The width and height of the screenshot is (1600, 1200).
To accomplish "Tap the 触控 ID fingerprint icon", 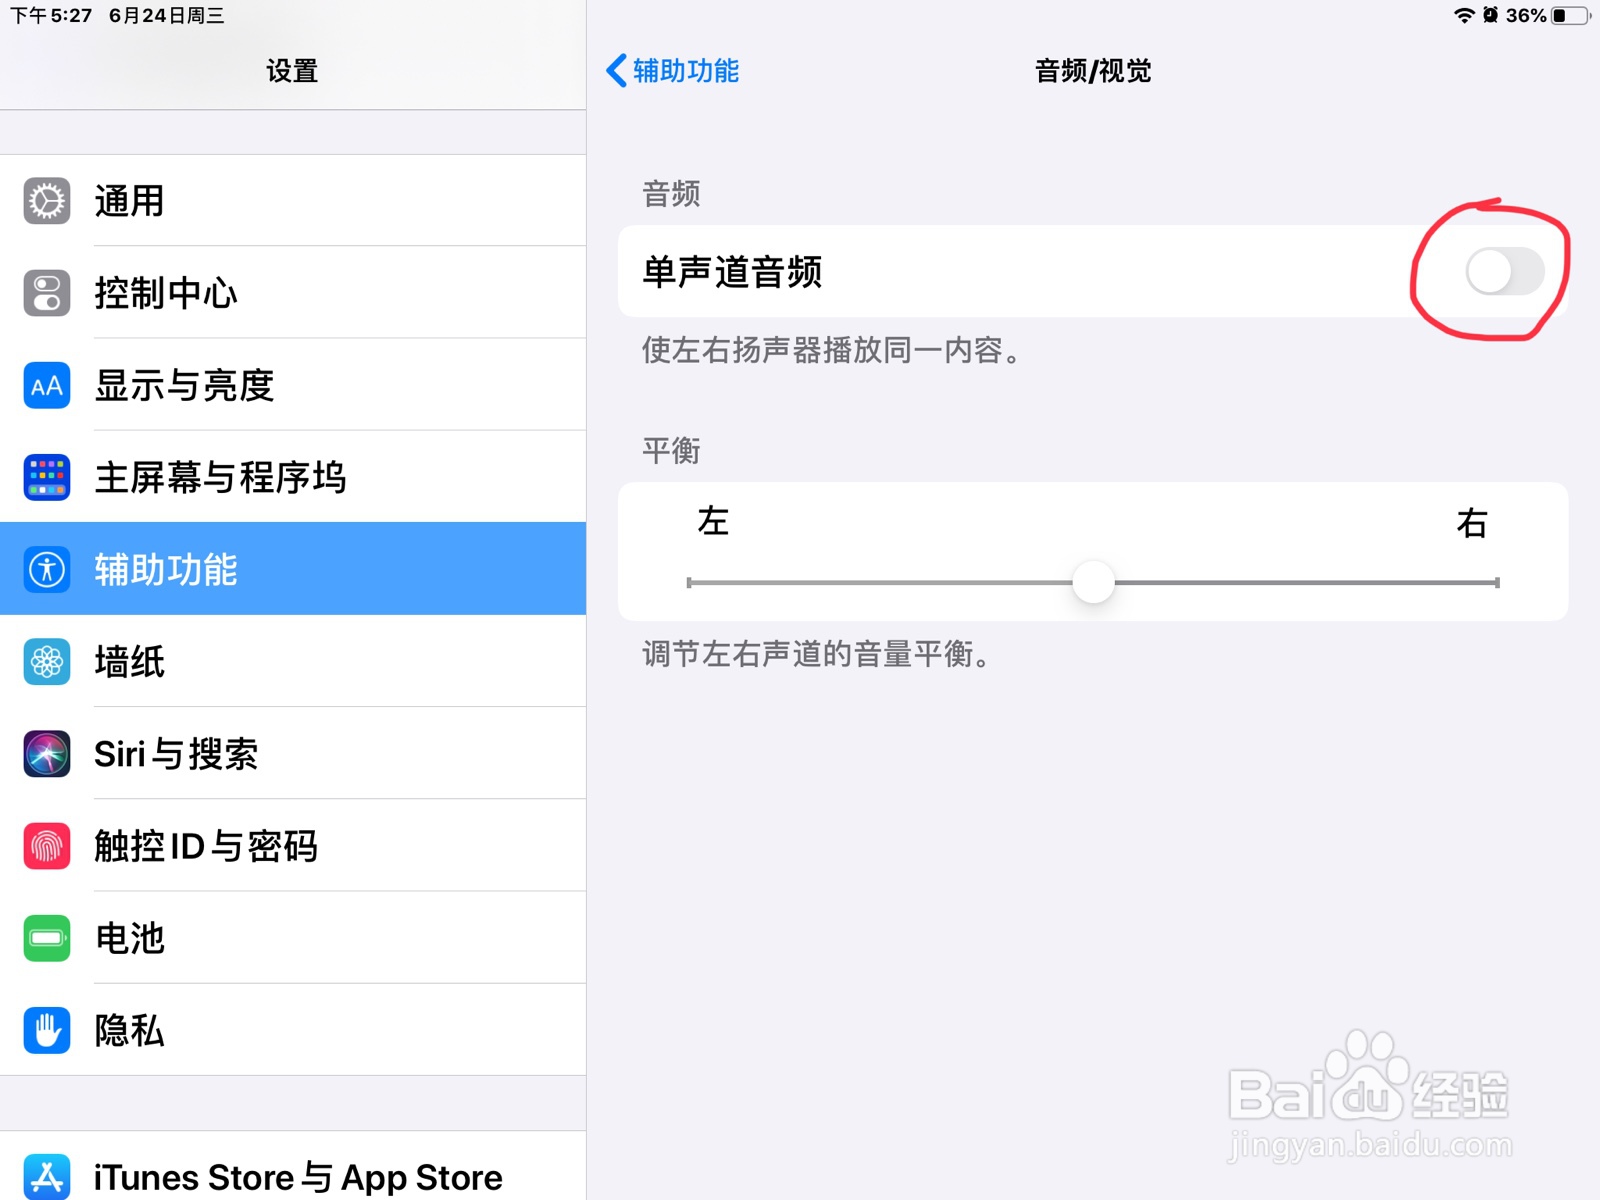I will click(x=47, y=846).
